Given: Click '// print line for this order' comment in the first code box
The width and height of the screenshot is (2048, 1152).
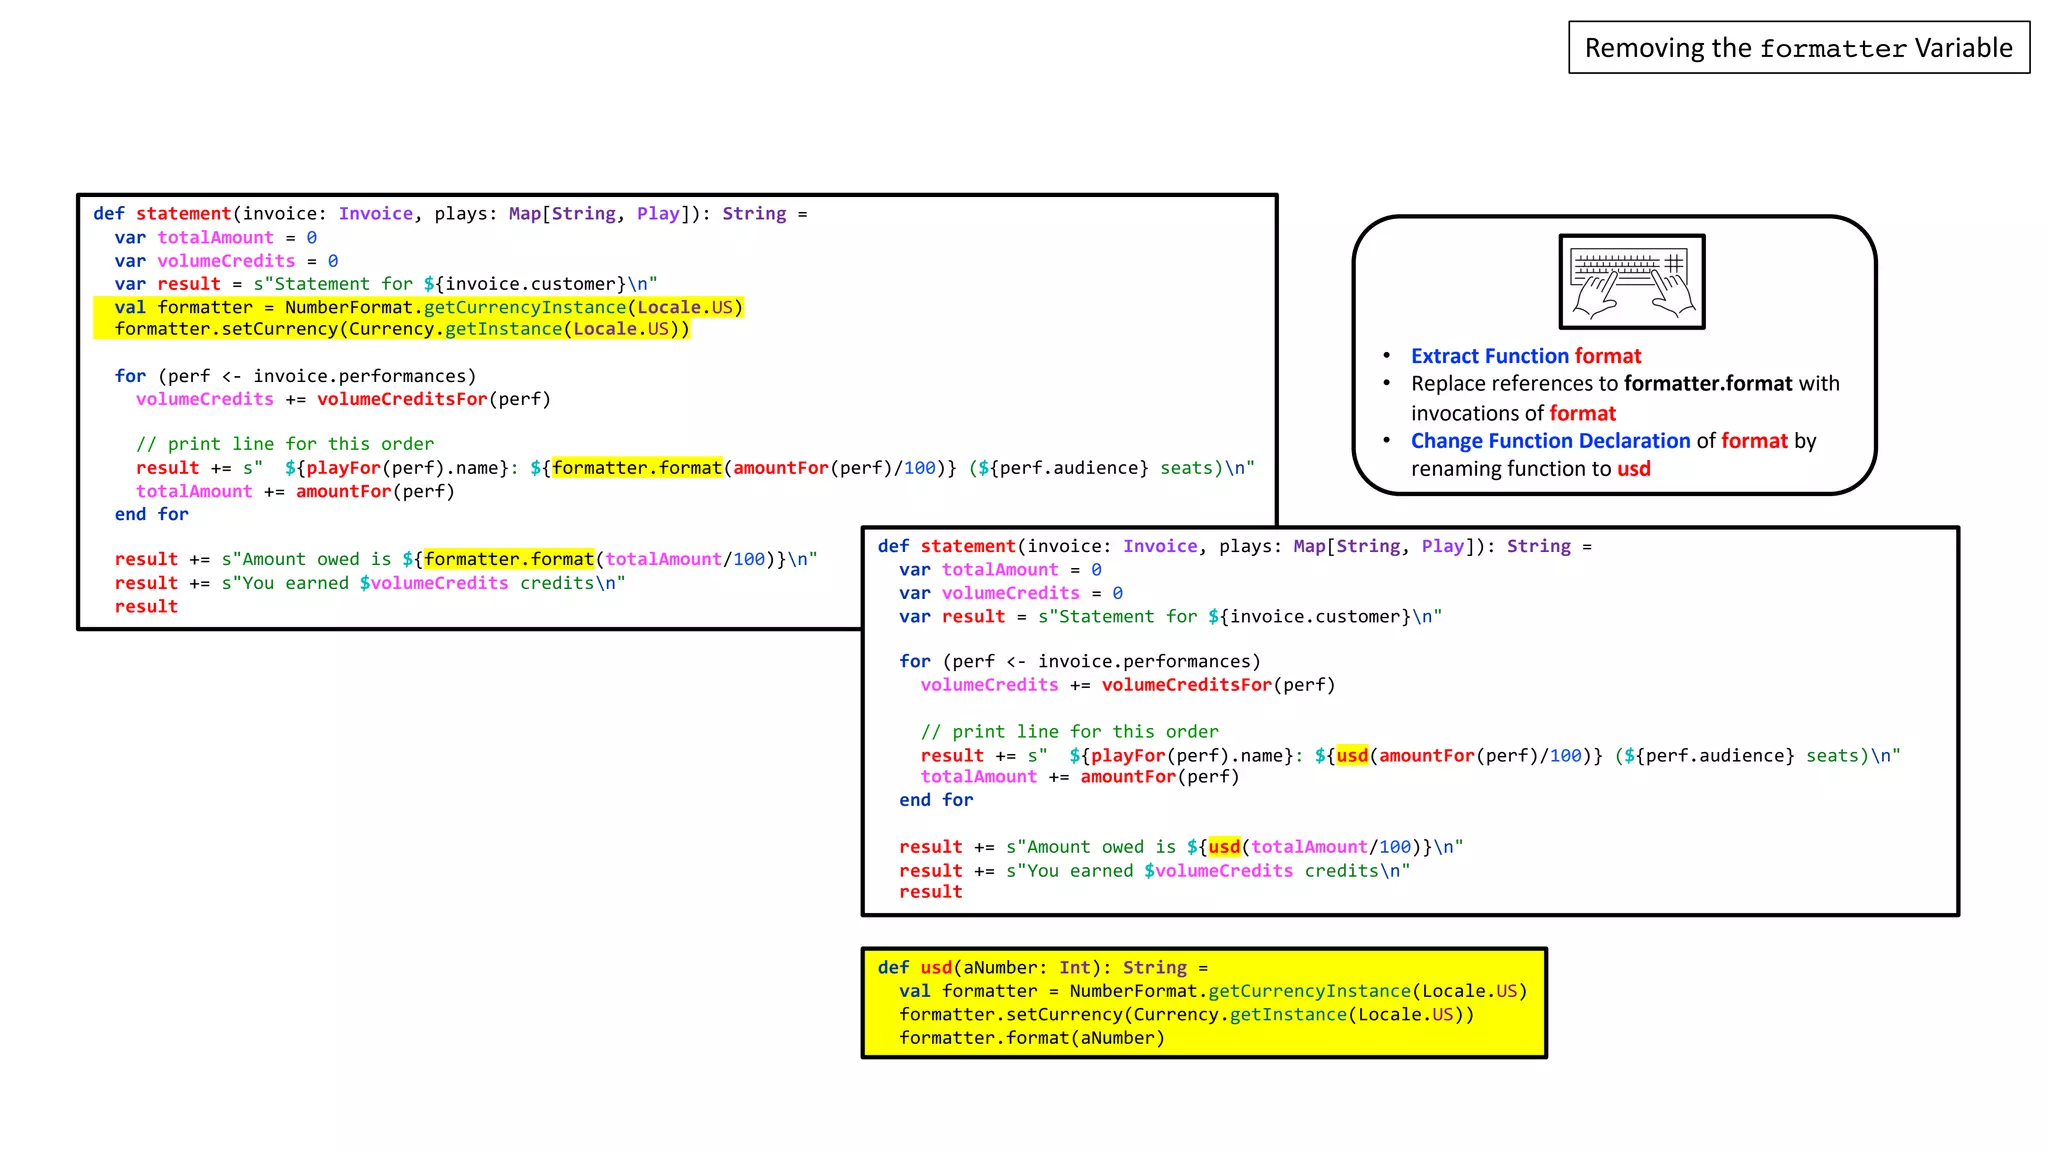Looking at the screenshot, I should coord(285,444).
